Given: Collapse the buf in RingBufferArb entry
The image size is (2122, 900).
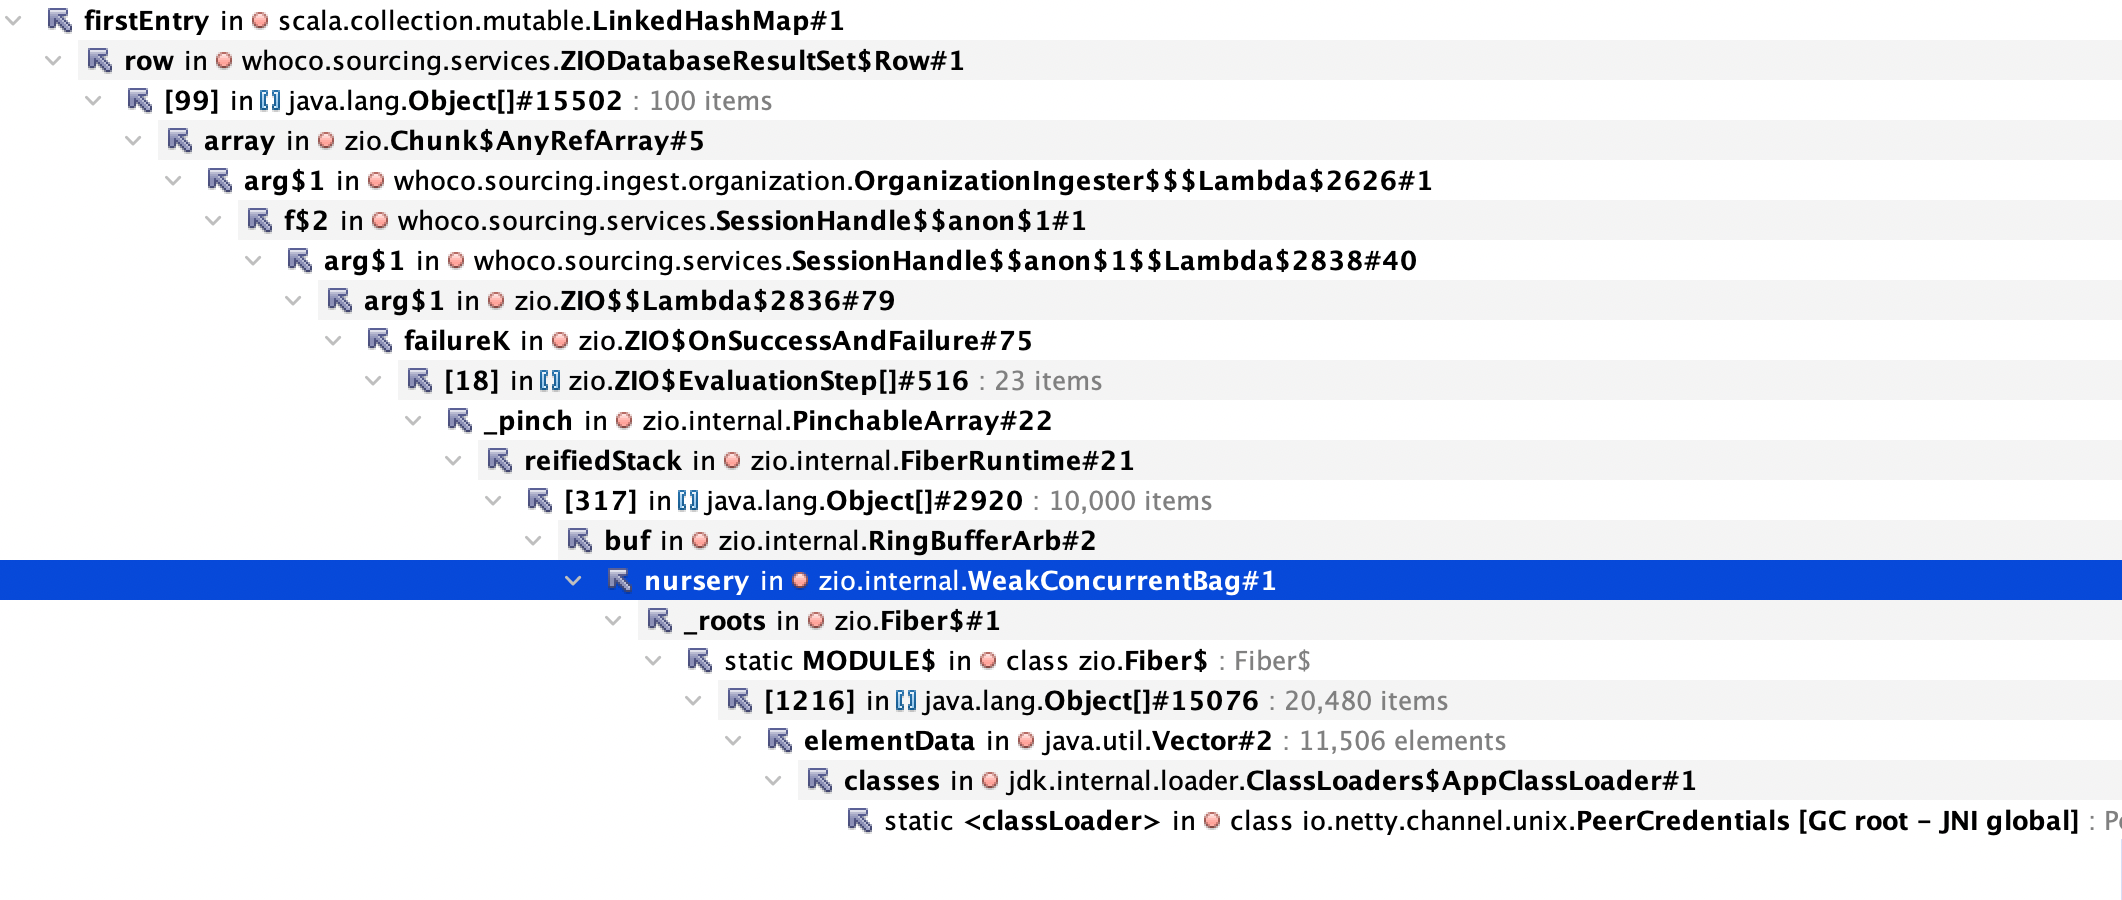Looking at the screenshot, I should tap(532, 540).
